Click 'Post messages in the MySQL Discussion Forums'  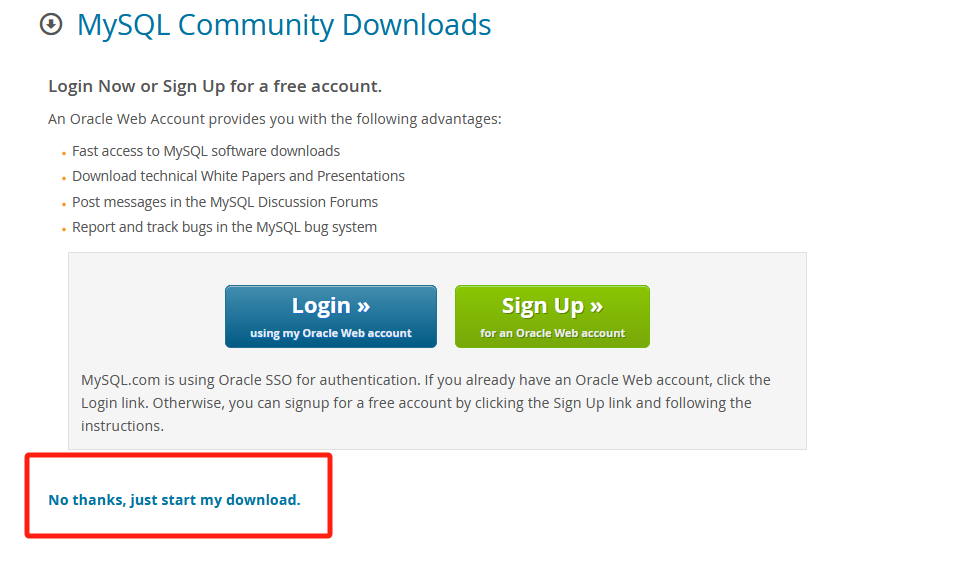tap(225, 202)
